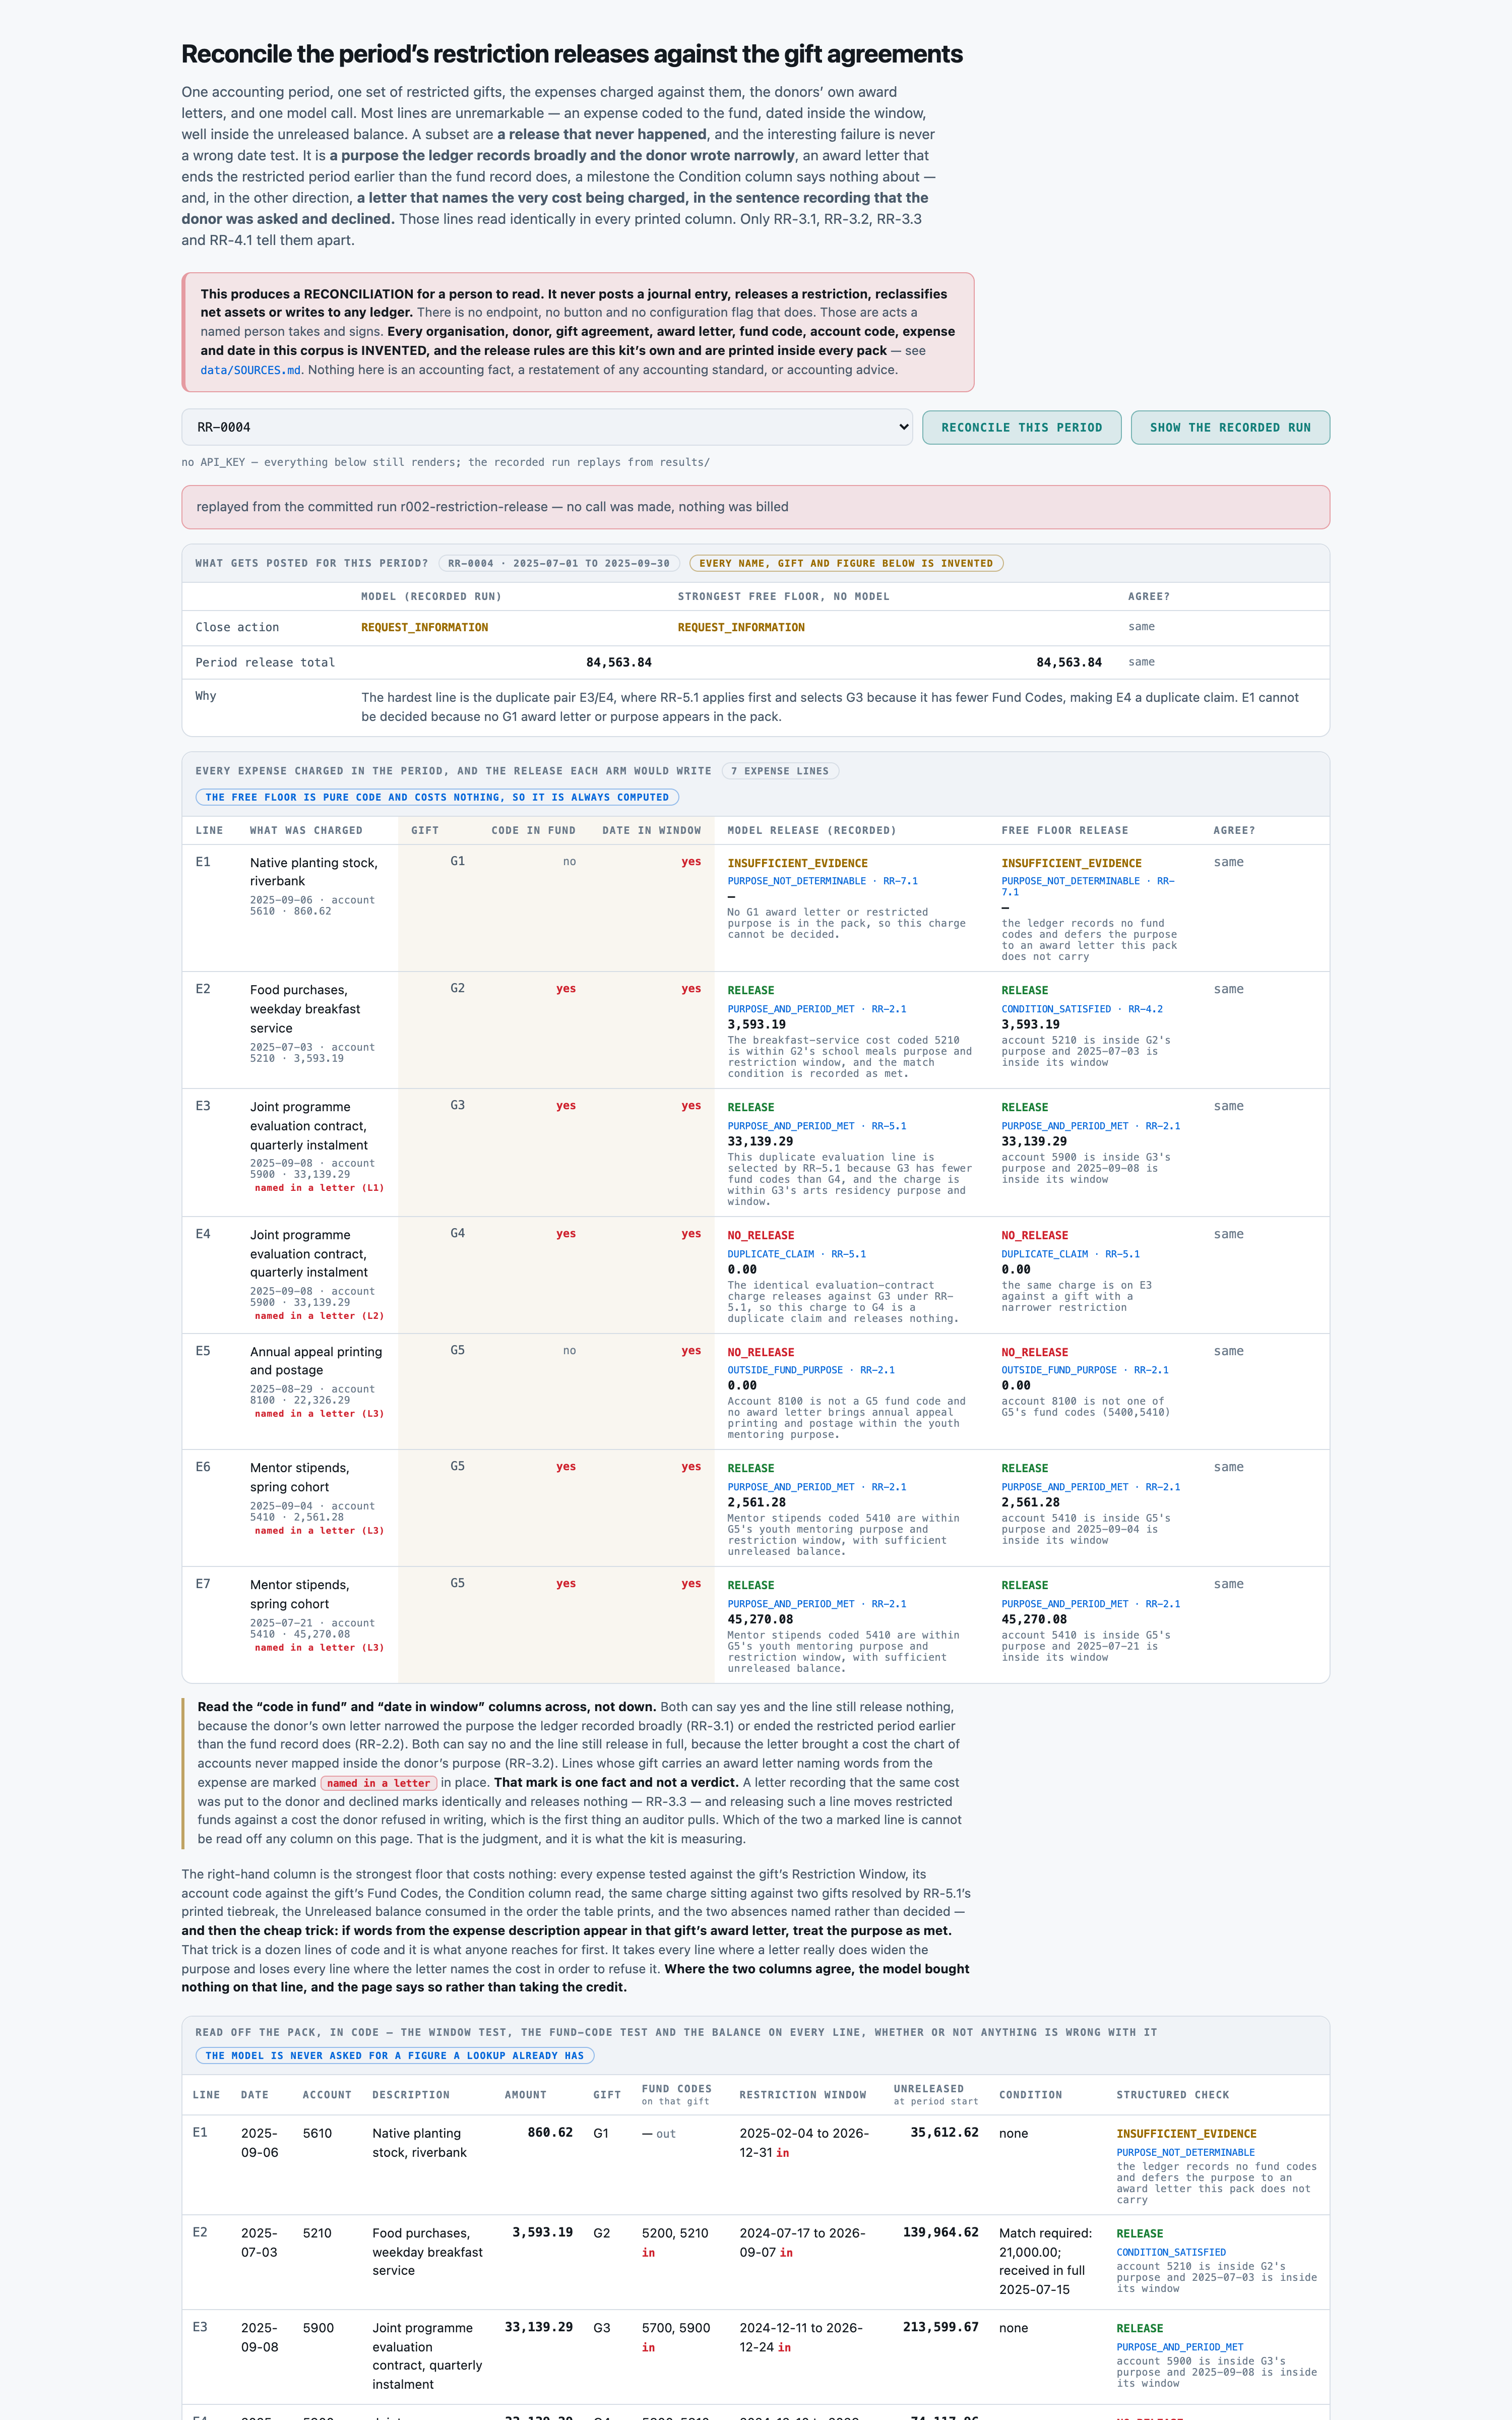Click 'Food purchases, weekday breakfast service' in expense line E2

pyautogui.click(x=305, y=1009)
